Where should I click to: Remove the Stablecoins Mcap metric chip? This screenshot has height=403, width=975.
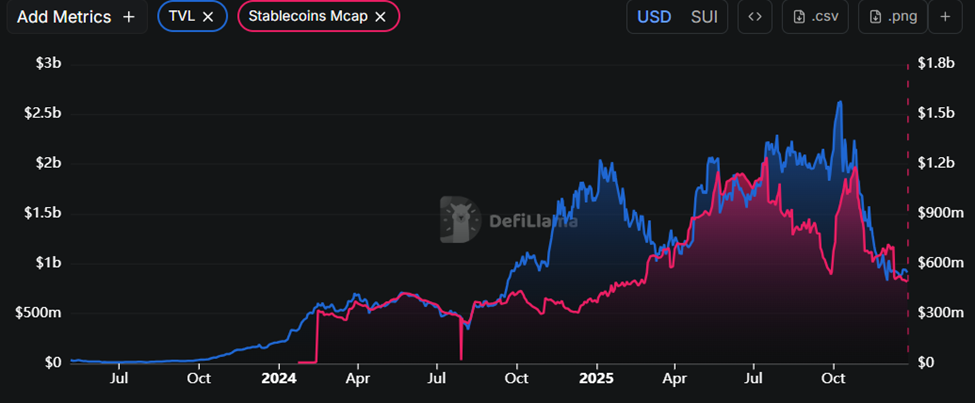coord(380,17)
